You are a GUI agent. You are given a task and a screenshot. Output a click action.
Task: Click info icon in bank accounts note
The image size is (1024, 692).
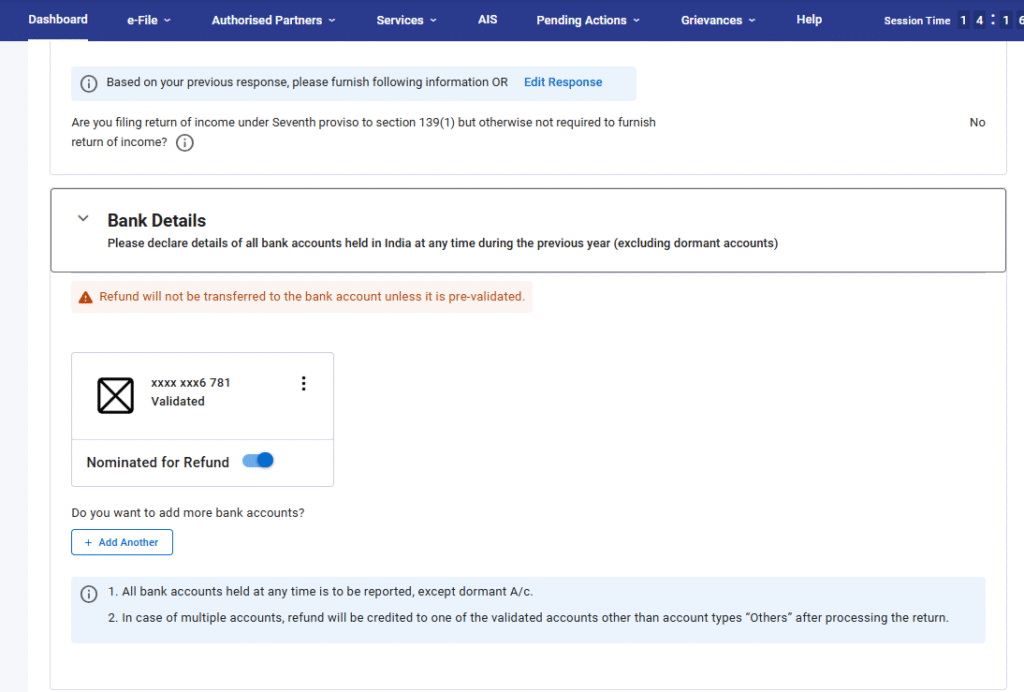[x=89, y=594]
